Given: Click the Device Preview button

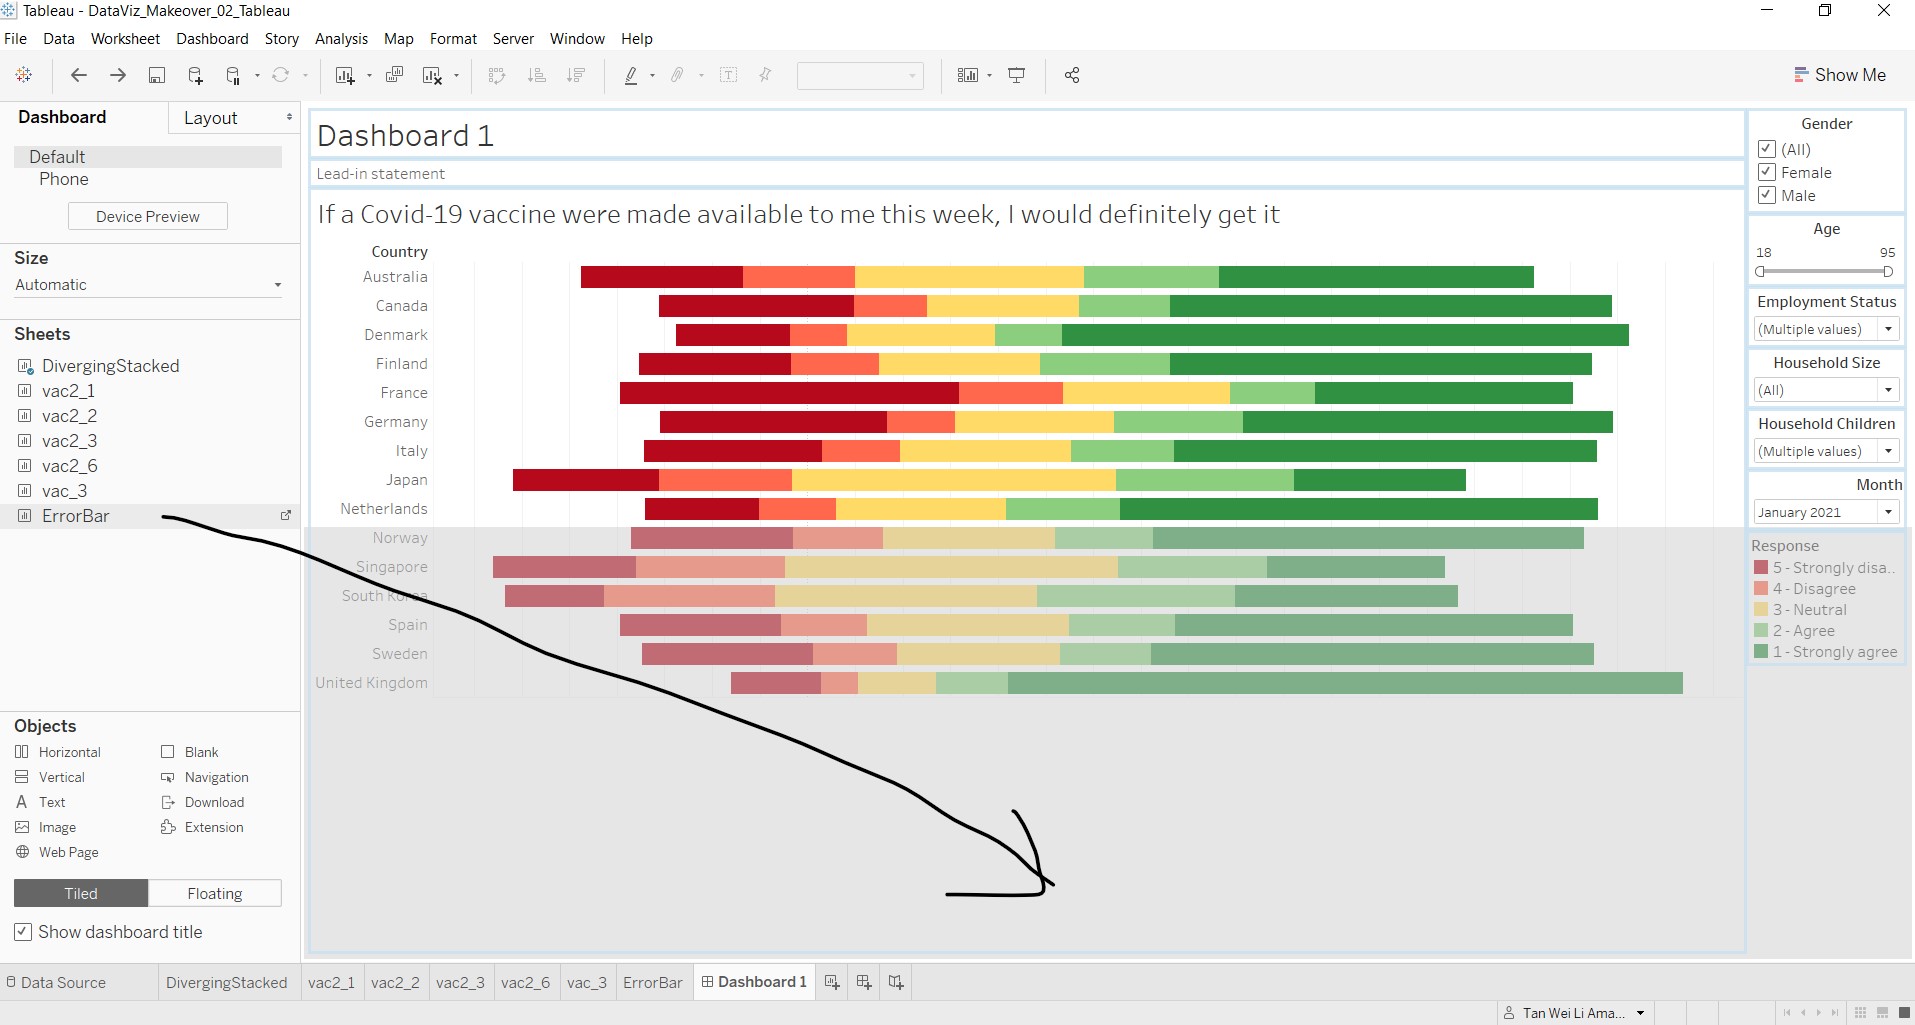Looking at the screenshot, I should pyautogui.click(x=148, y=216).
